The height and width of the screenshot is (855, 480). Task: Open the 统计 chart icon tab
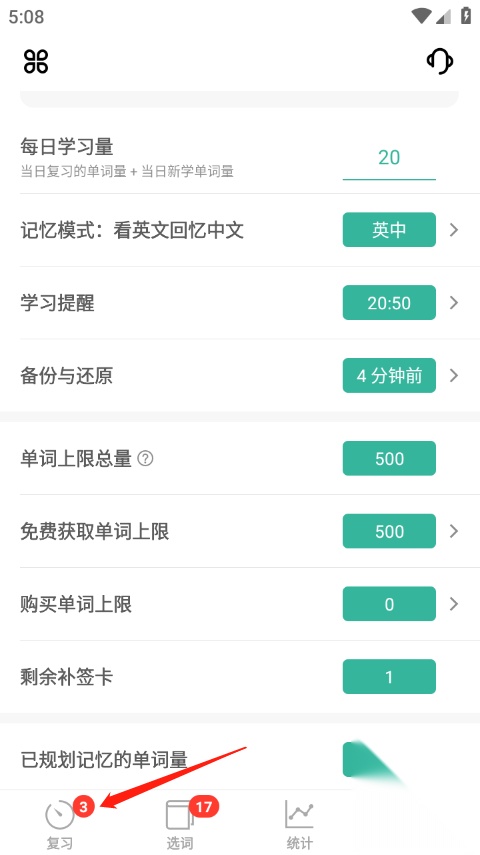coord(299,824)
